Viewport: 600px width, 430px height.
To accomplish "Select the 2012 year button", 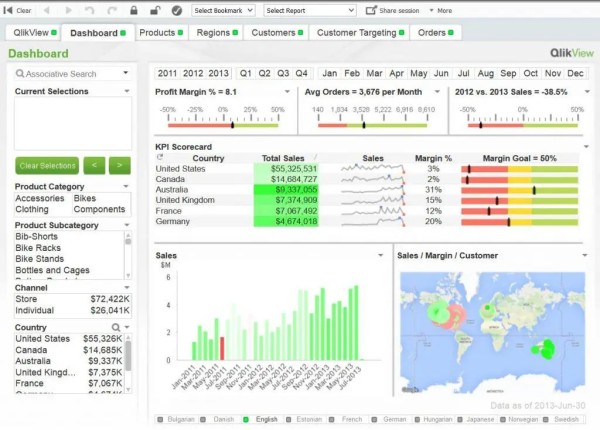I will (x=192, y=73).
